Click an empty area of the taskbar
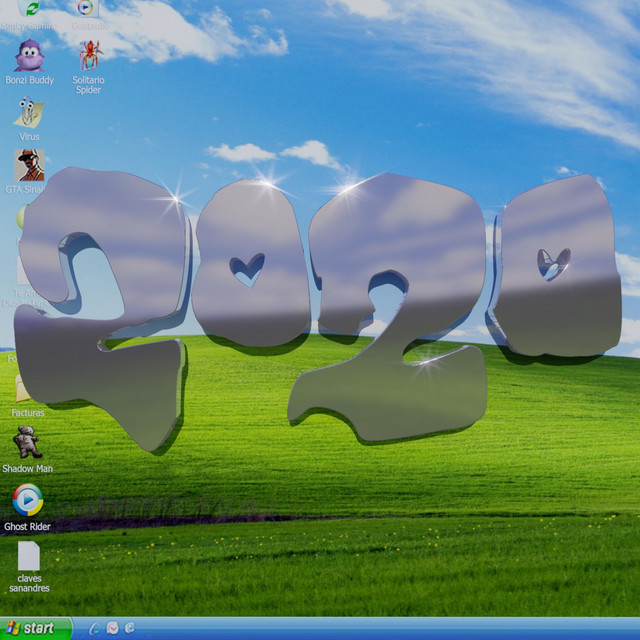This screenshot has height=640, width=640. click(x=400, y=628)
